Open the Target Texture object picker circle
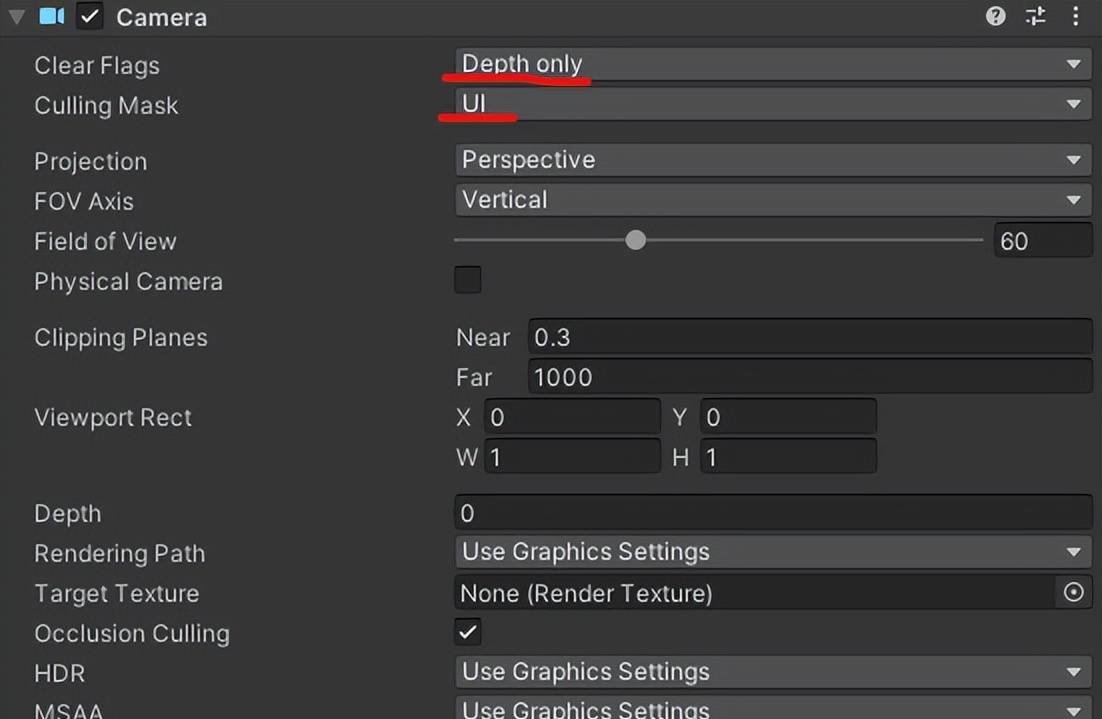 (x=1073, y=593)
